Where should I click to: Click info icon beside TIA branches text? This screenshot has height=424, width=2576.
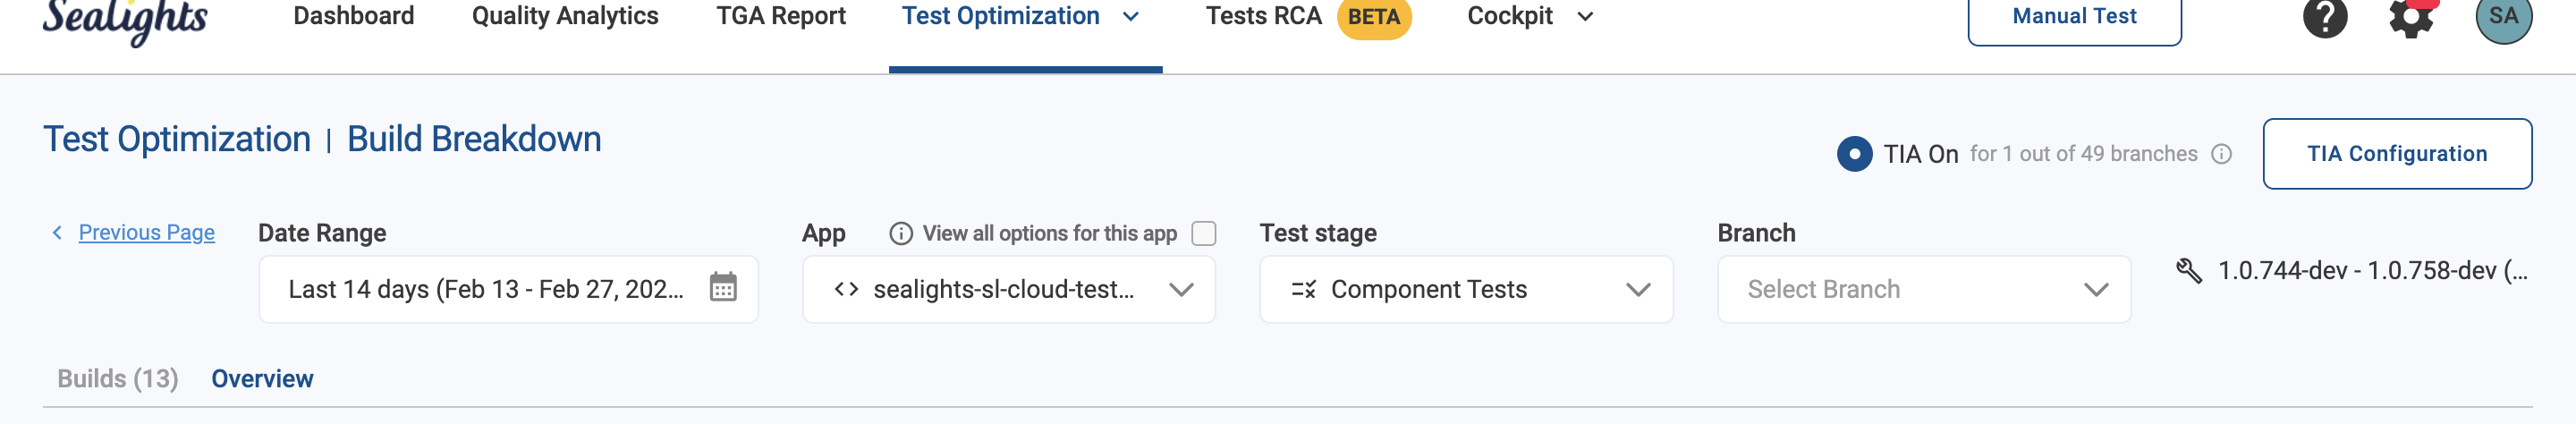point(2221,154)
